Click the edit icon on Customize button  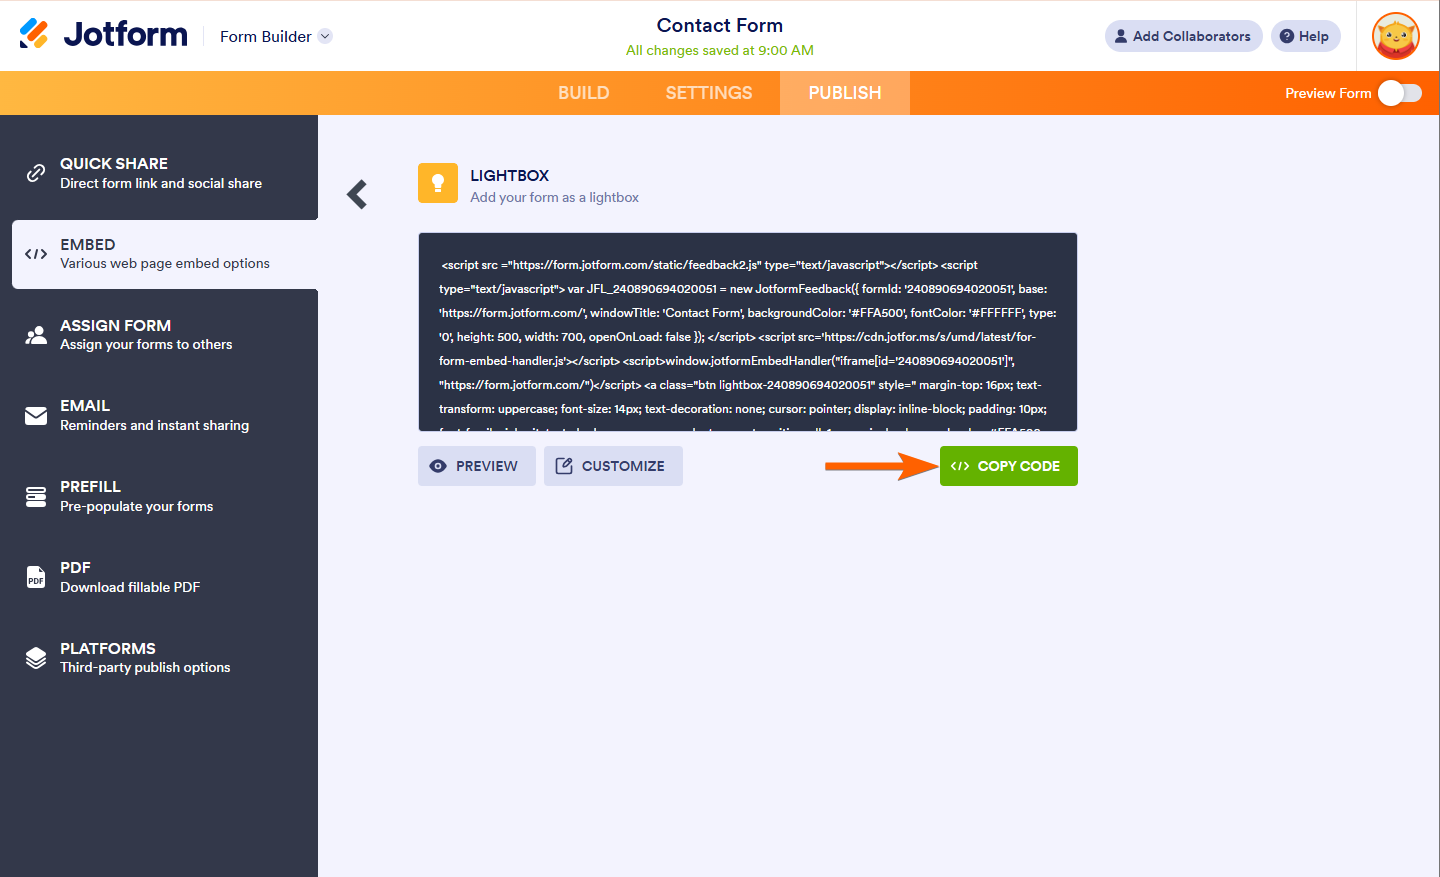pyautogui.click(x=564, y=466)
